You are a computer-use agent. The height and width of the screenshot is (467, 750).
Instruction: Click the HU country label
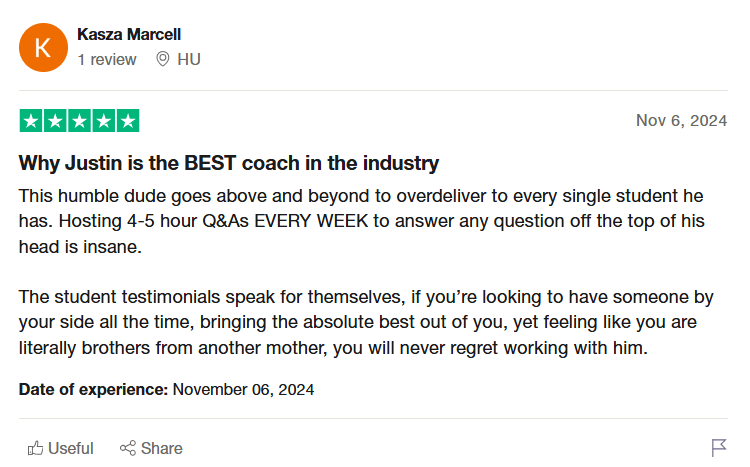coord(189,59)
